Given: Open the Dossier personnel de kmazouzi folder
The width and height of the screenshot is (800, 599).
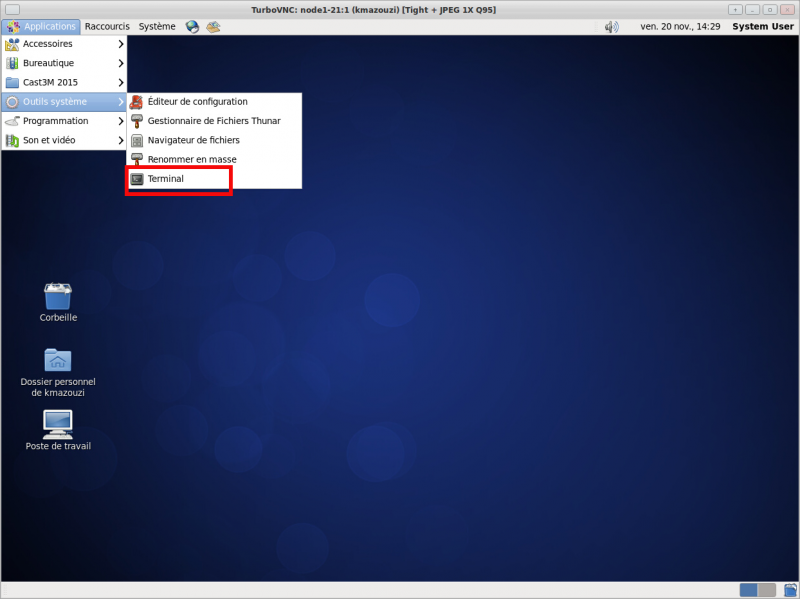Looking at the screenshot, I should click(x=58, y=360).
